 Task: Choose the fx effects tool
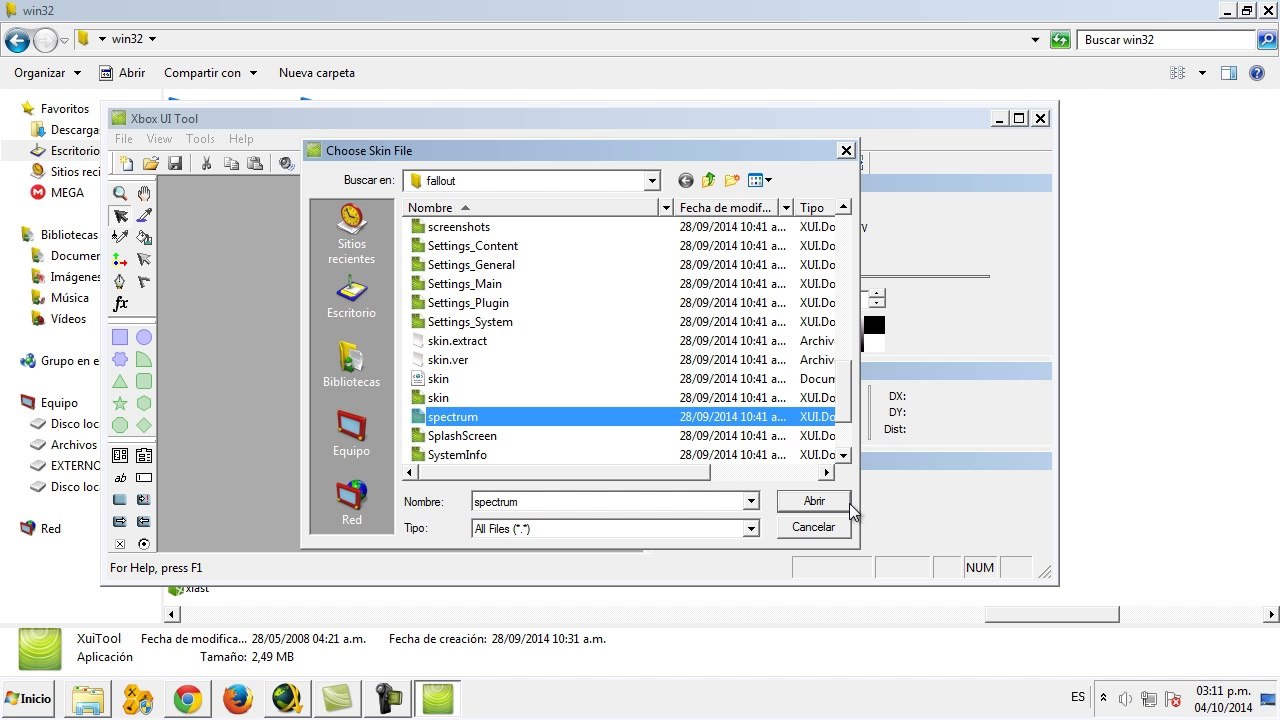pos(120,303)
